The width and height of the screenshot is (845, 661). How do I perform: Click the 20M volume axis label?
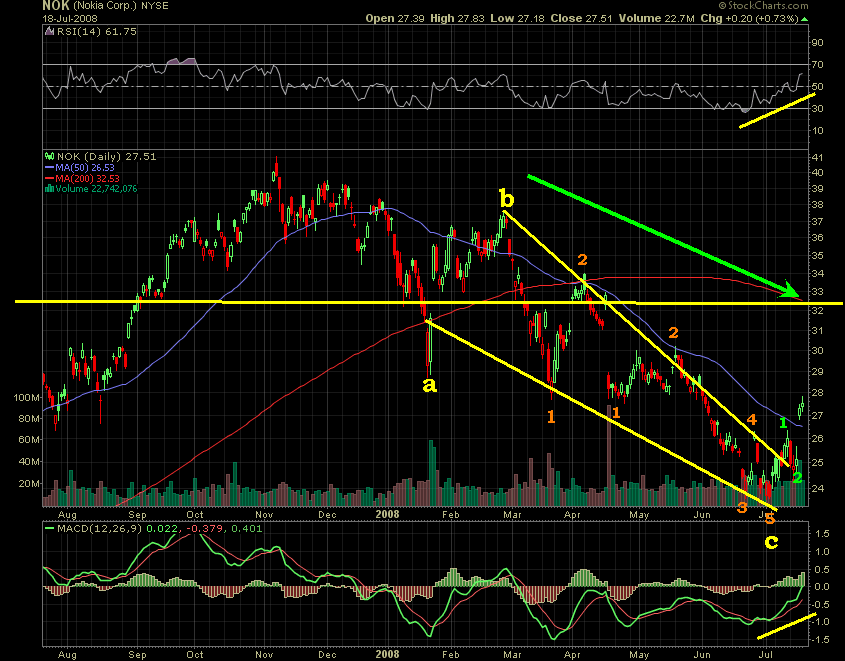click(29, 484)
